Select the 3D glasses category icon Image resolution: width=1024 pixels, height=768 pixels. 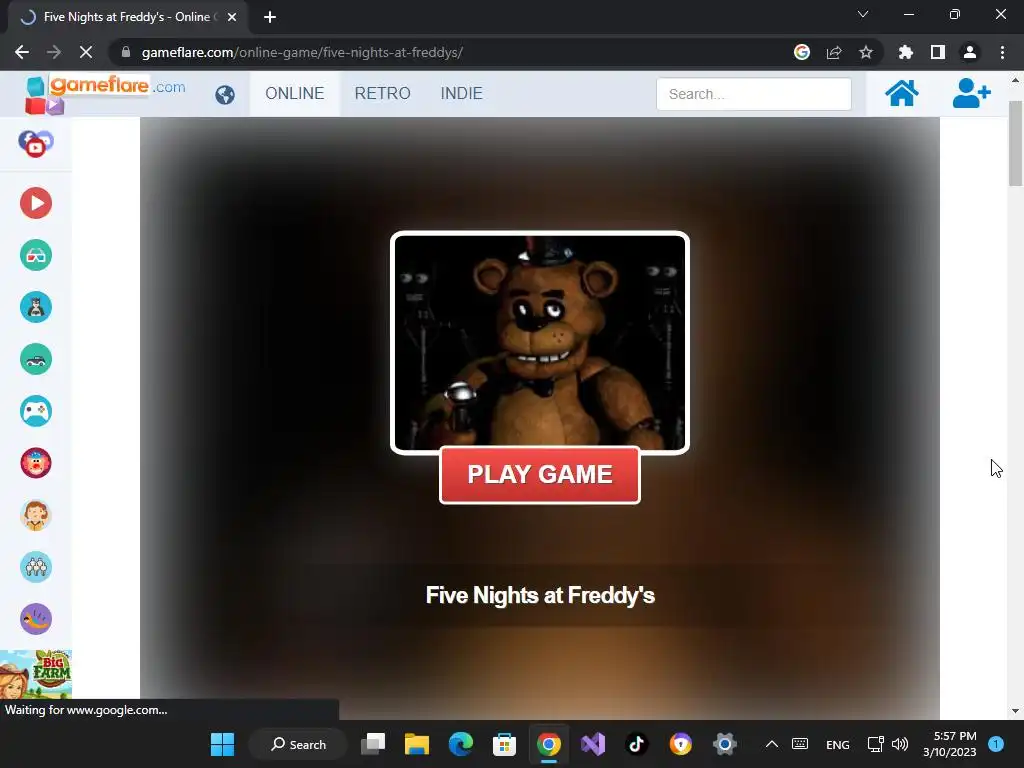(x=36, y=255)
